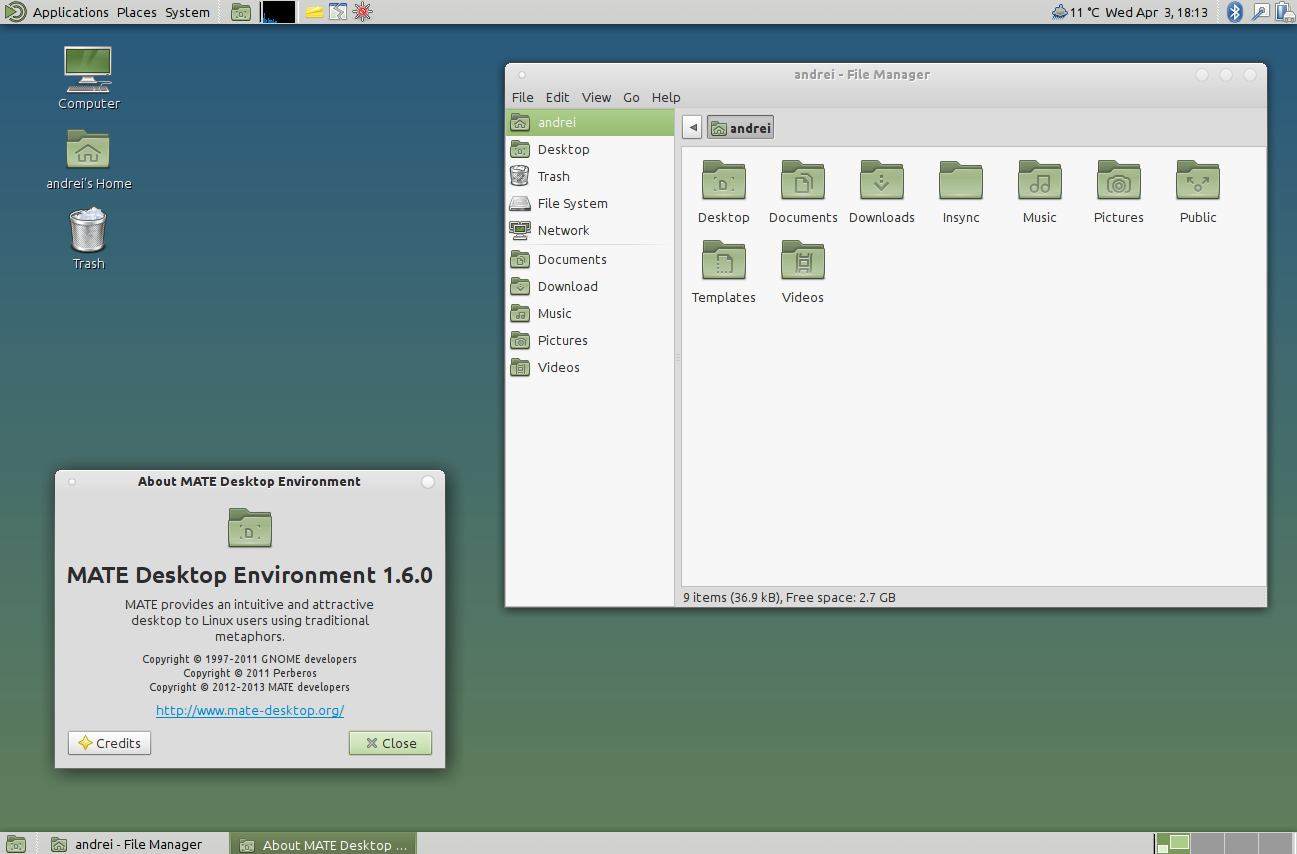
Task: Click the red burst launcher icon
Action: coord(362,12)
